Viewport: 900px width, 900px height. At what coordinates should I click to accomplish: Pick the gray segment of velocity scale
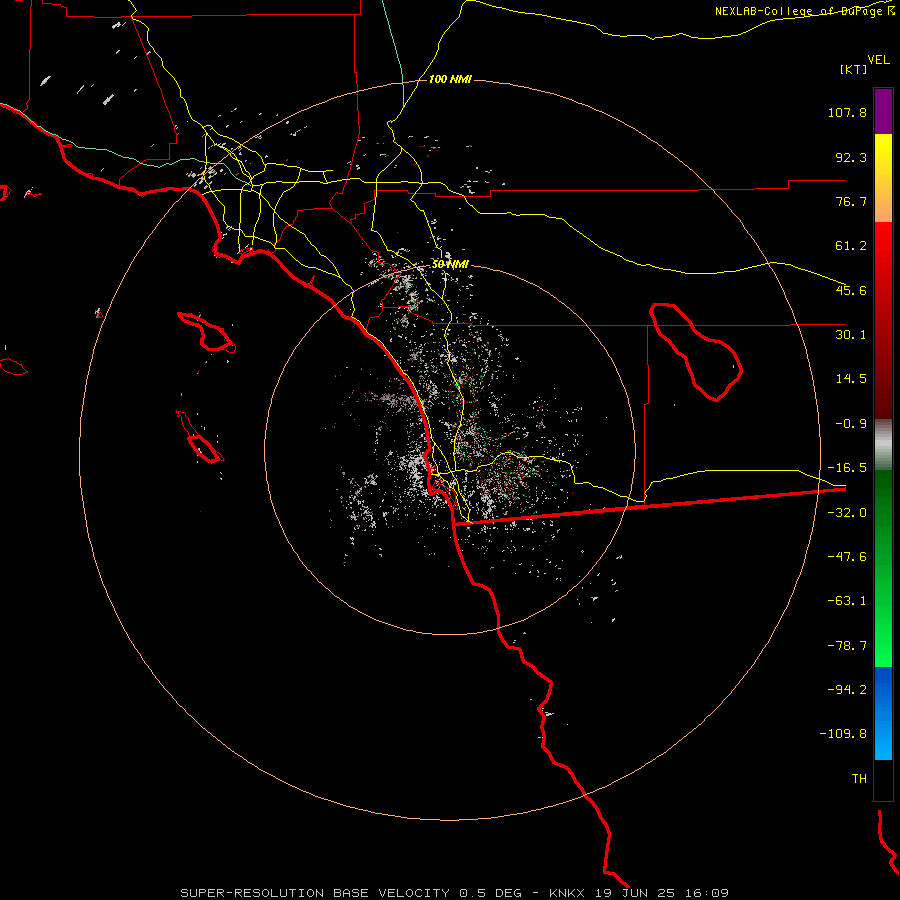[883, 445]
